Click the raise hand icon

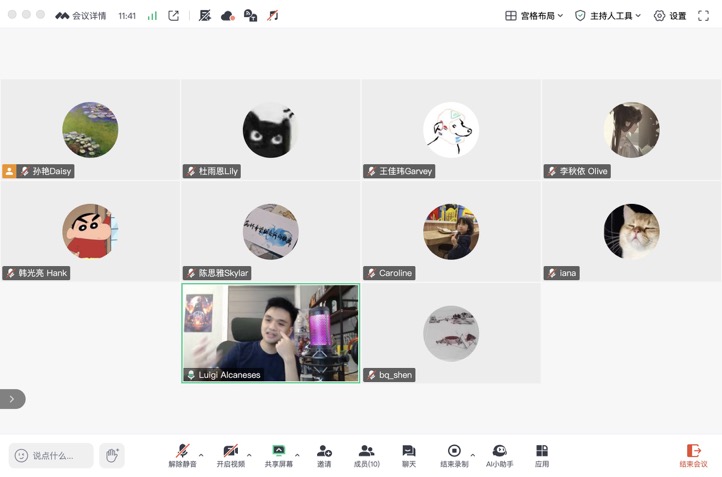point(112,455)
